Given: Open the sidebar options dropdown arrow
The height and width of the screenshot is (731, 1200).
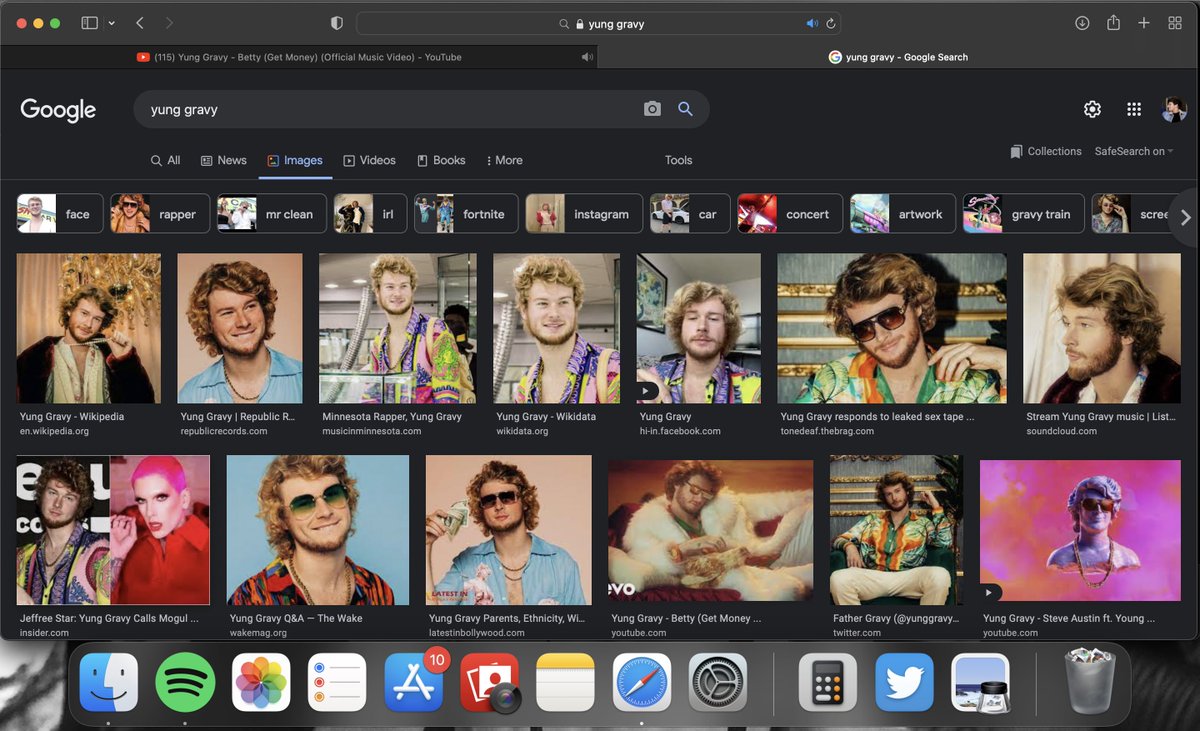Looking at the screenshot, I should coord(111,23).
